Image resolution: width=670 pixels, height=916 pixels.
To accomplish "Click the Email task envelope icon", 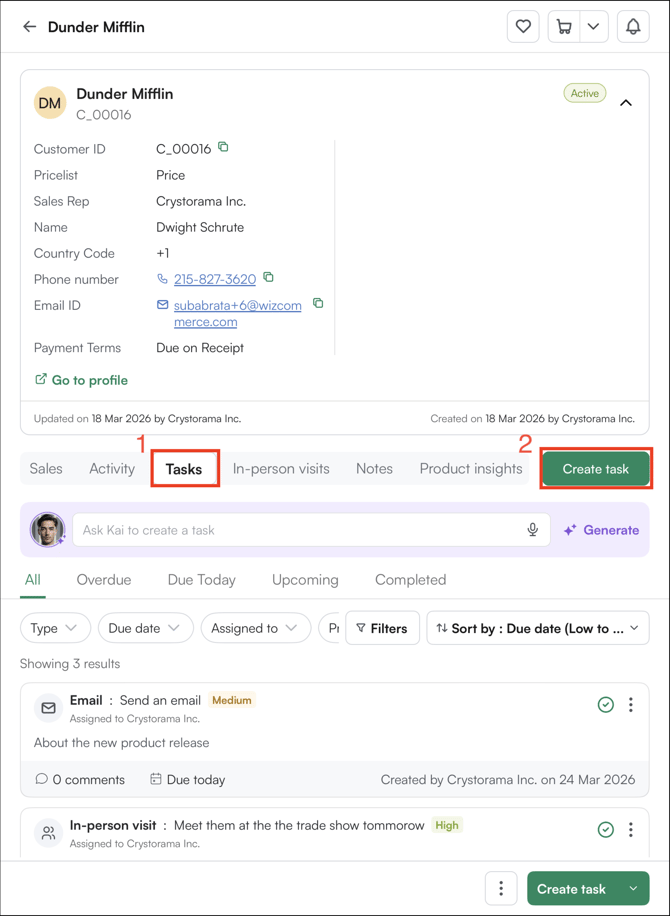I will (48, 708).
